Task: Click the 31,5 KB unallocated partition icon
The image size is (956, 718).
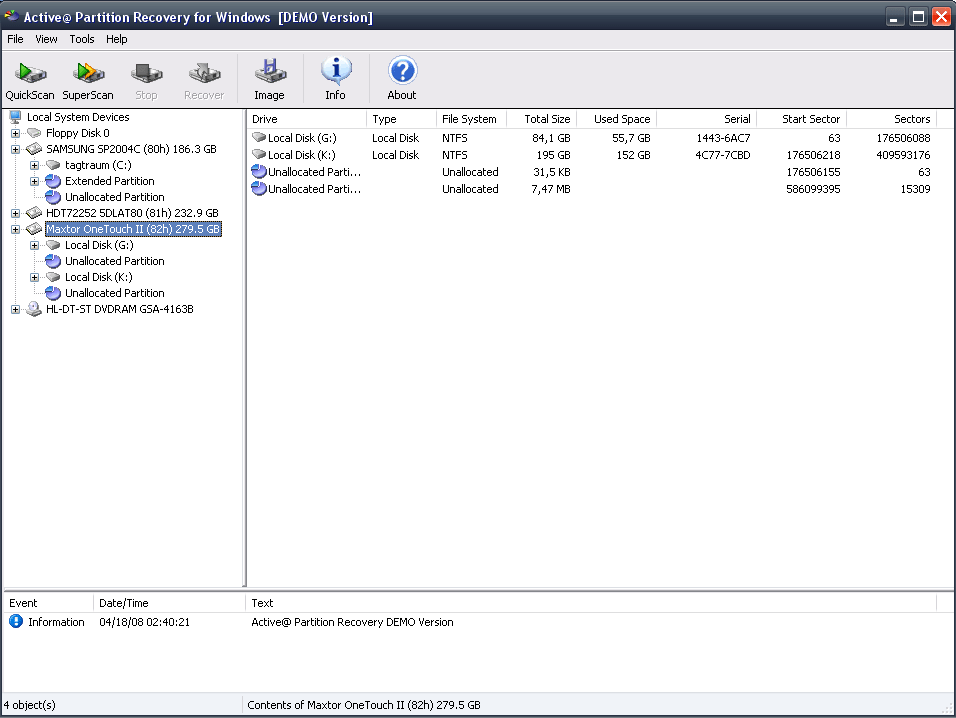Action: (x=259, y=172)
